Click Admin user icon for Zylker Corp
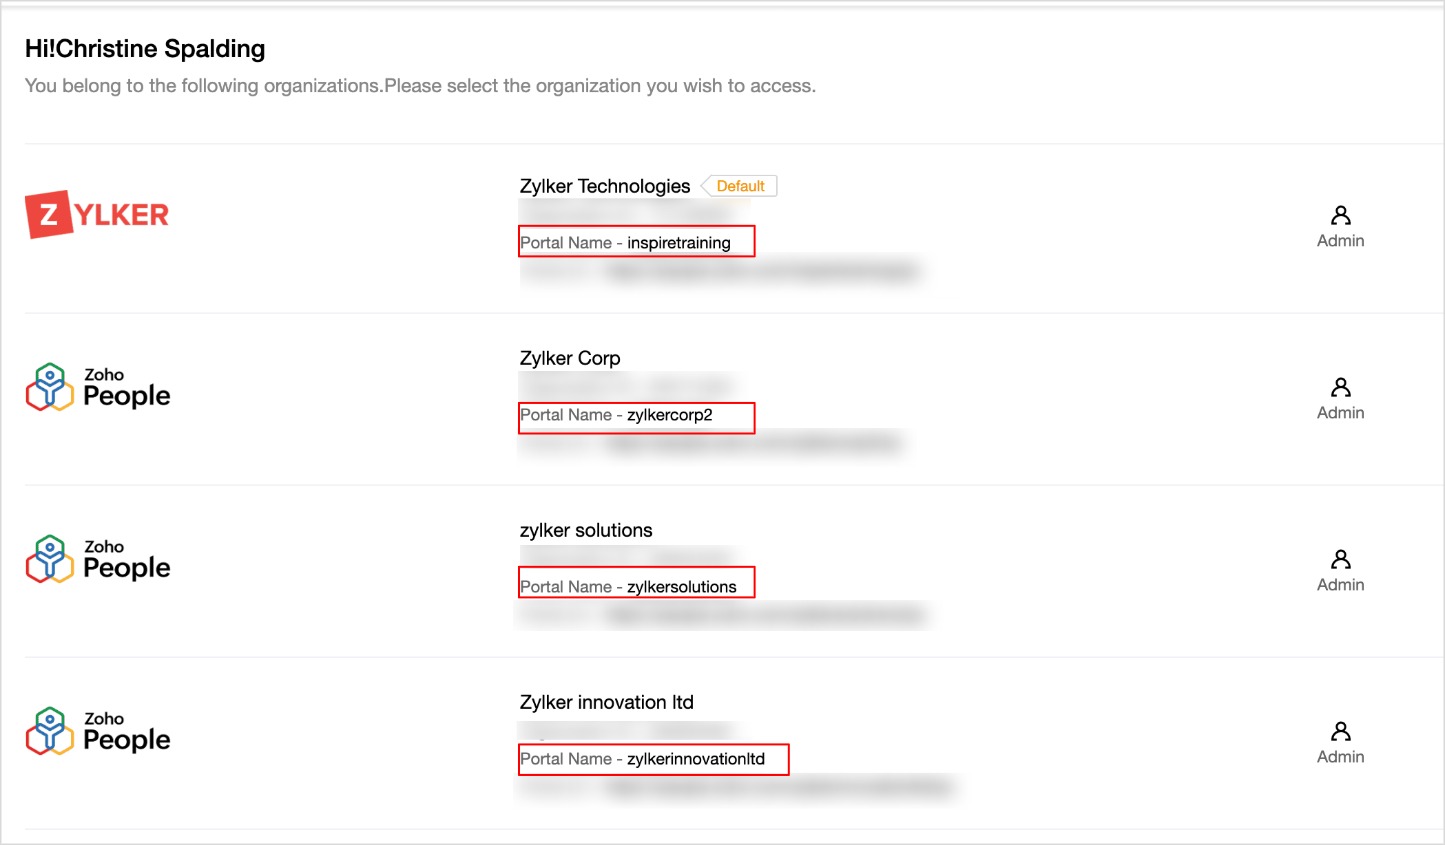Screen dimensions: 1445x845 click(1340, 388)
